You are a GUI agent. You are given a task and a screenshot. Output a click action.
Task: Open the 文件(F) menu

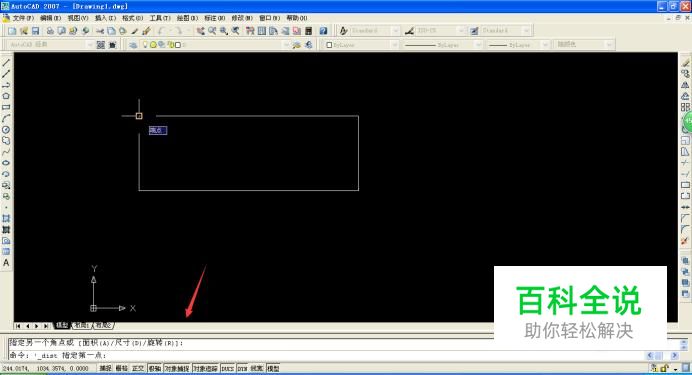(23, 18)
